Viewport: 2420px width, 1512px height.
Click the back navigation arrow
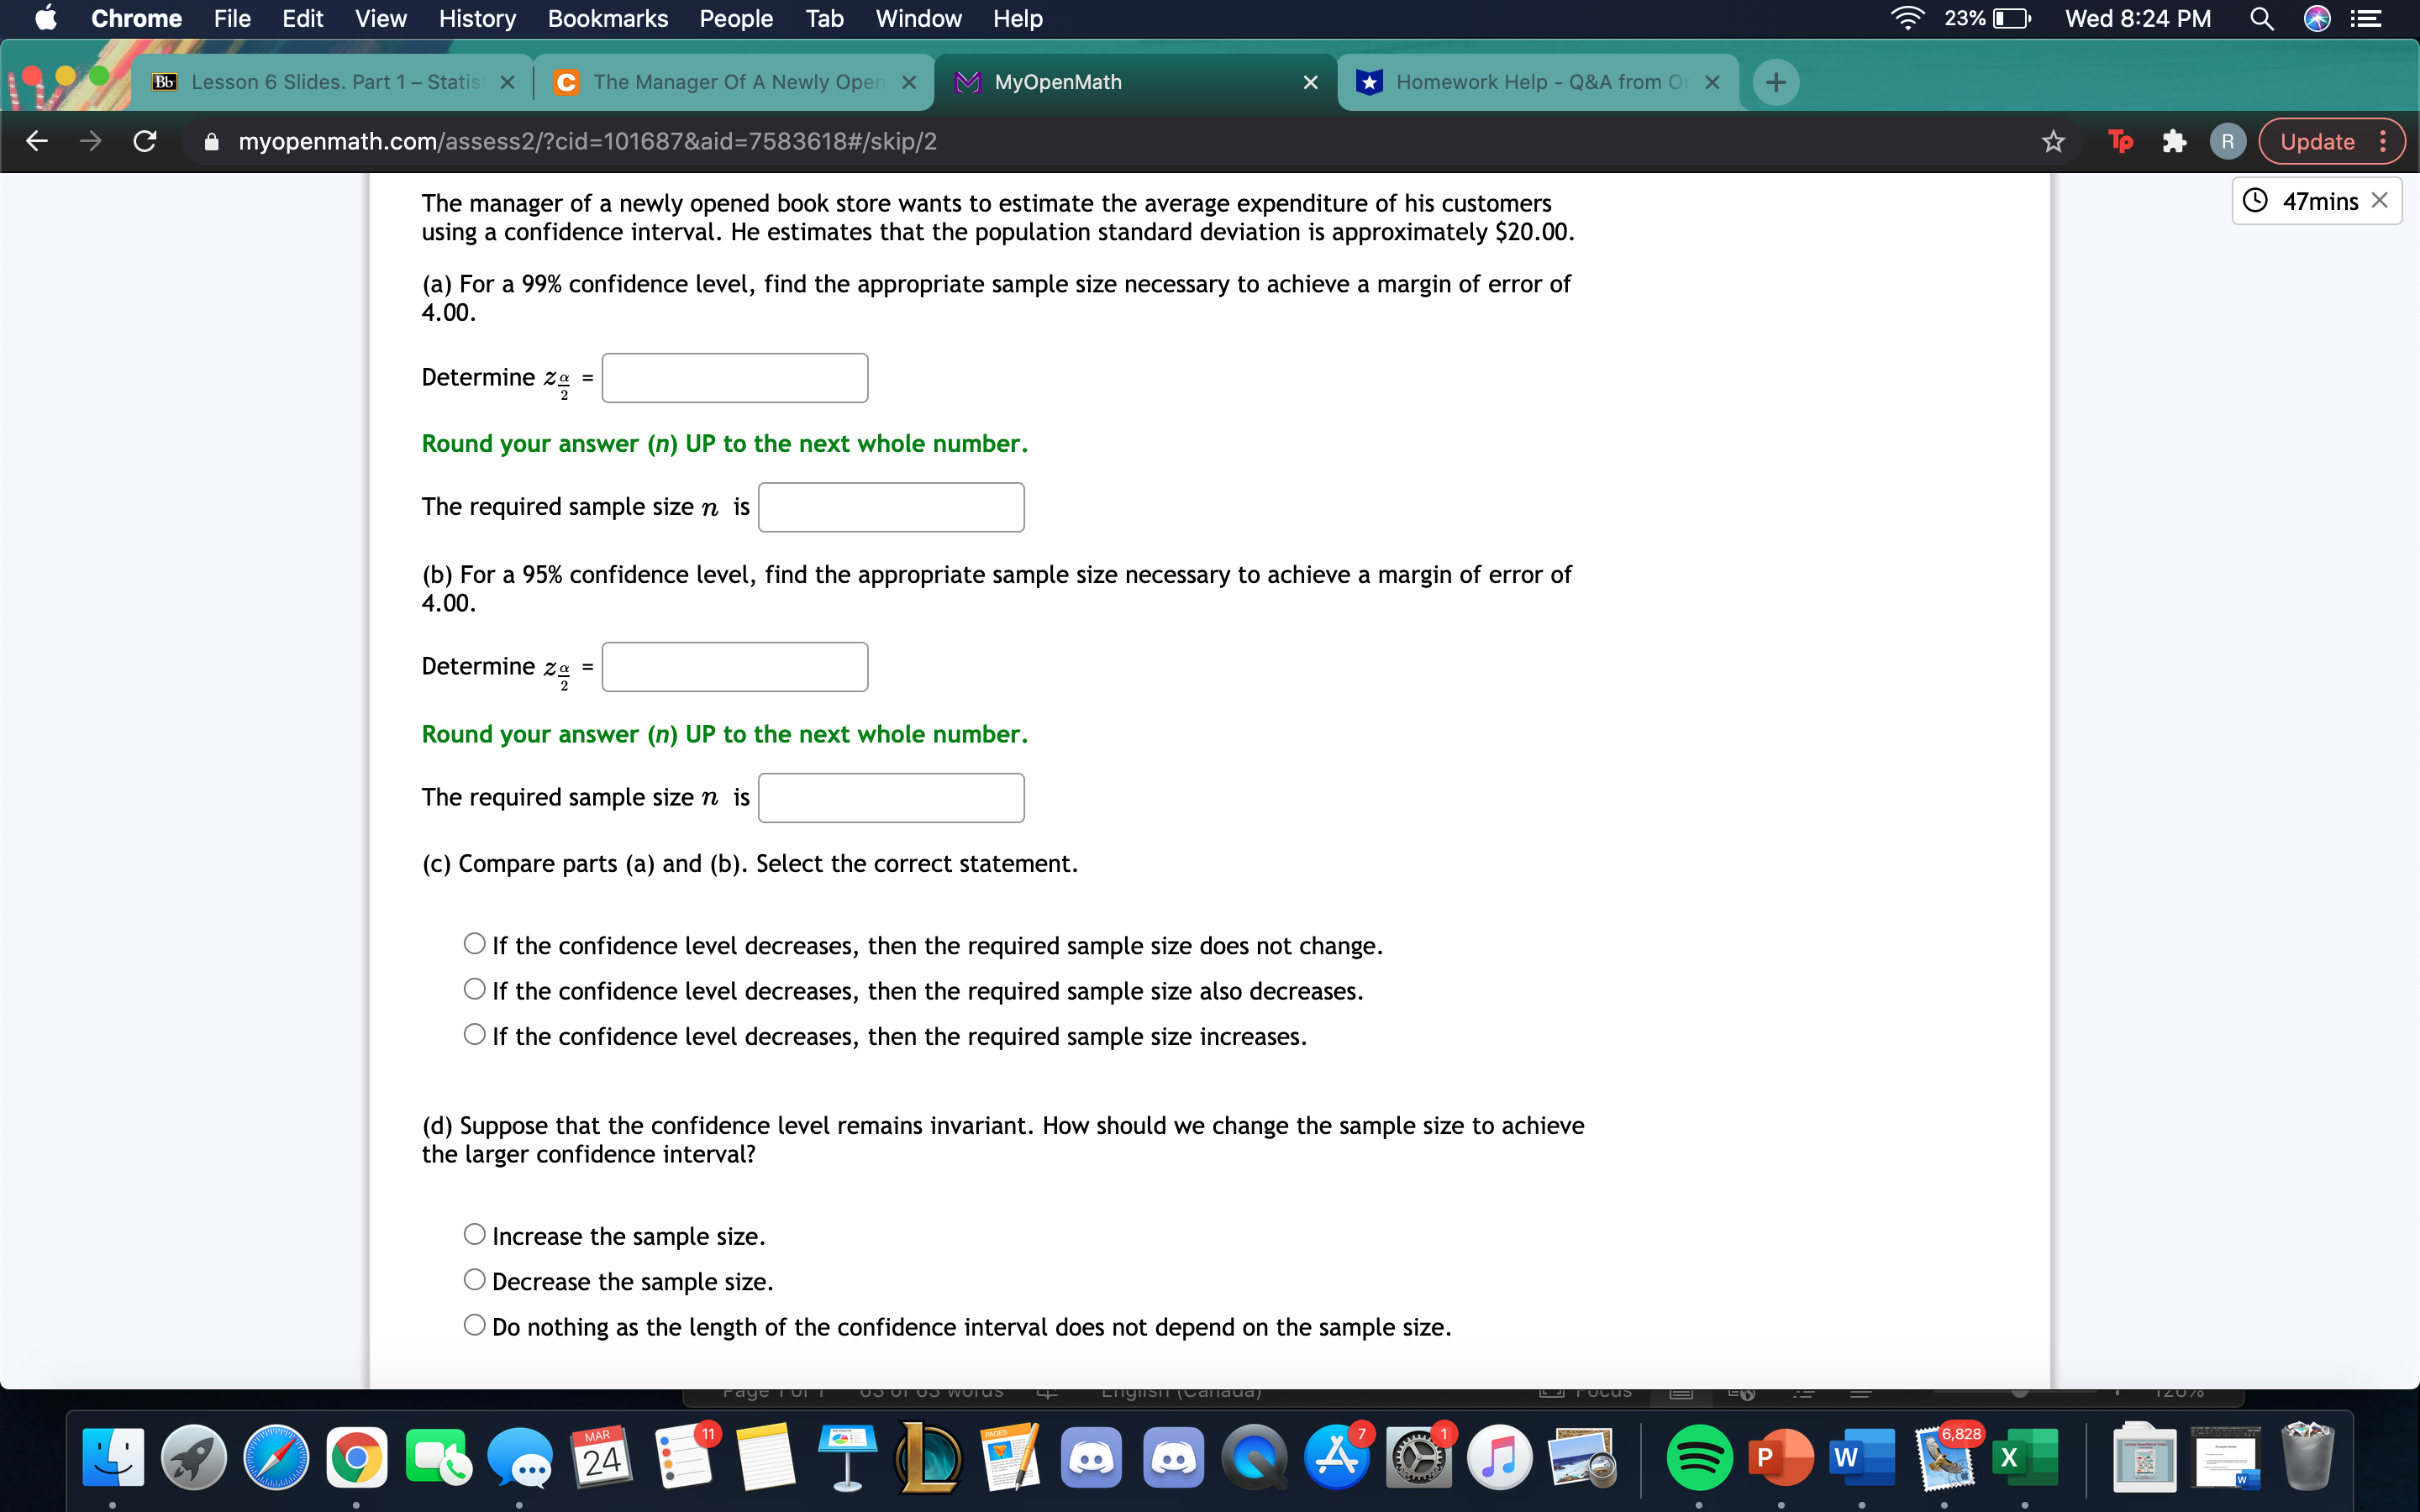pyautogui.click(x=36, y=141)
